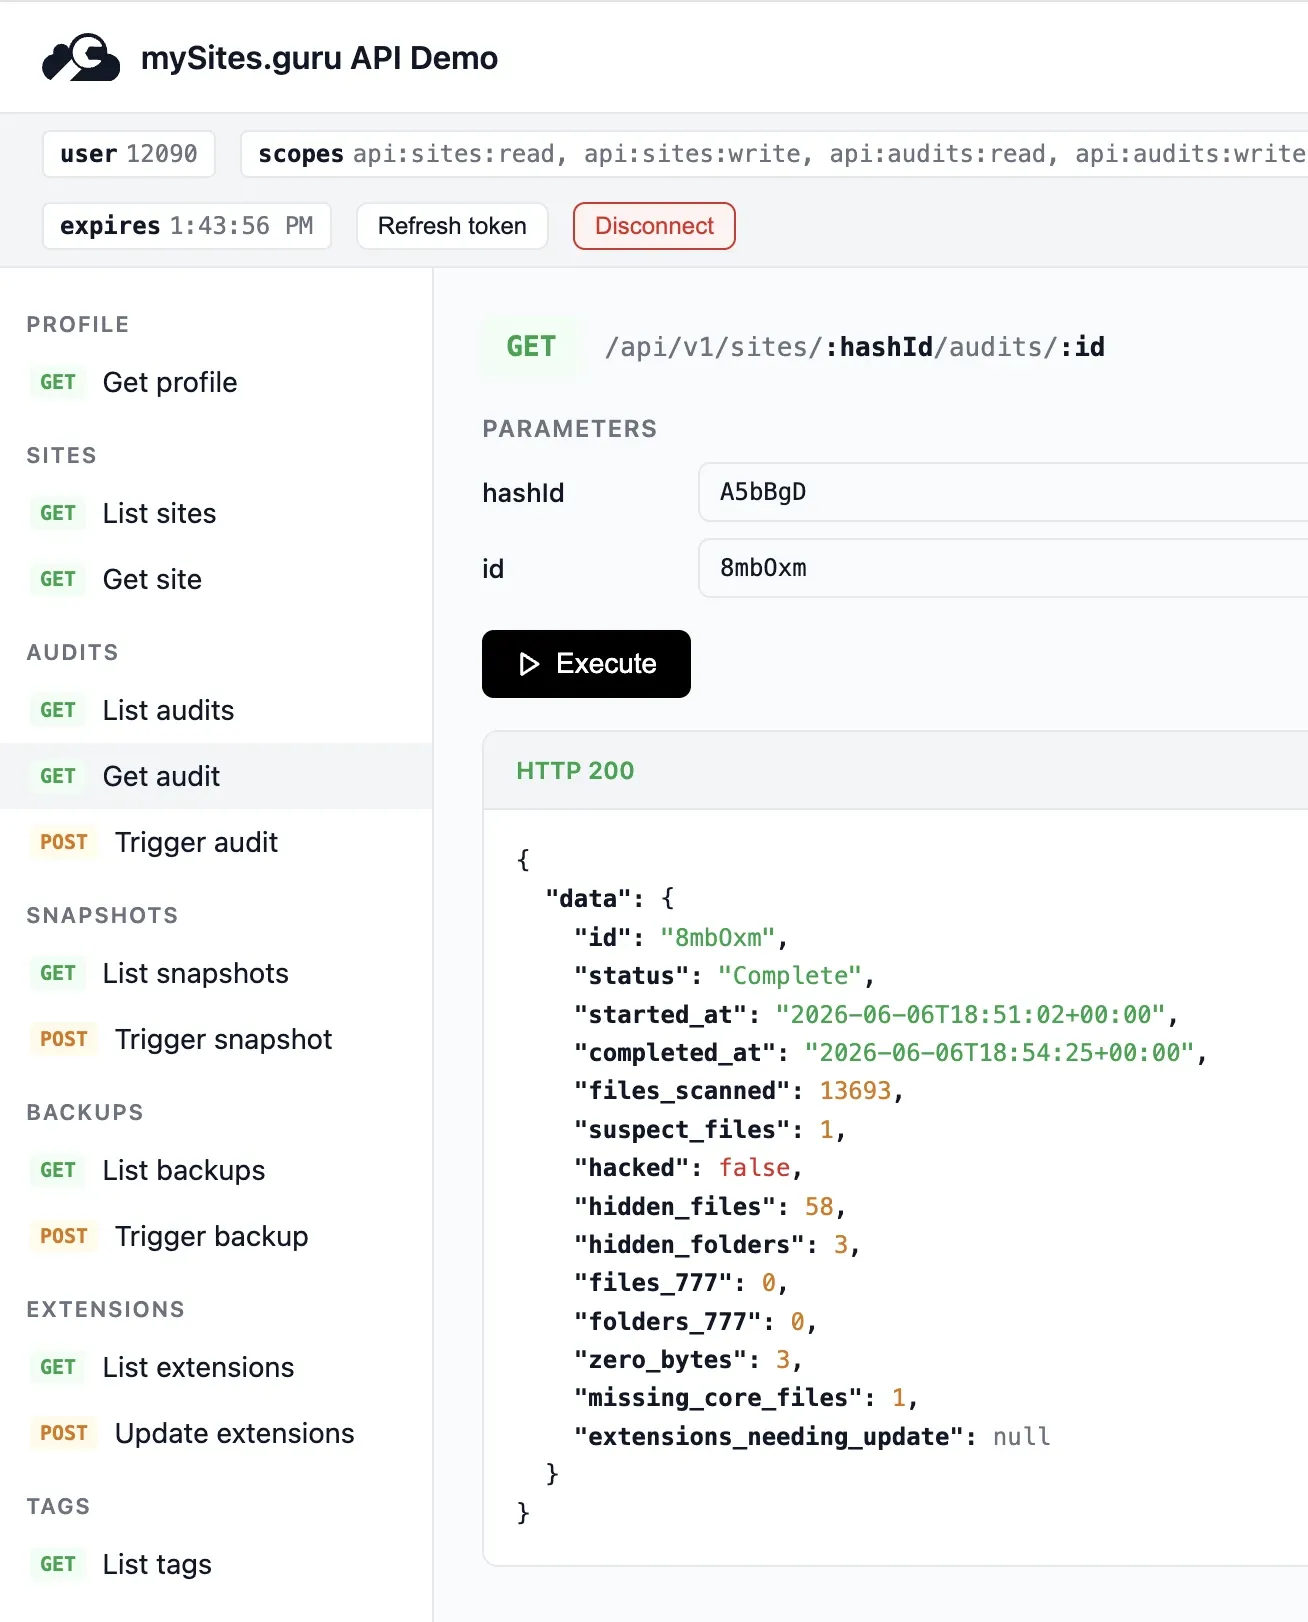Click the PARAMETERS section heading
This screenshot has width=1308, height=1622.
pos(570,429)
